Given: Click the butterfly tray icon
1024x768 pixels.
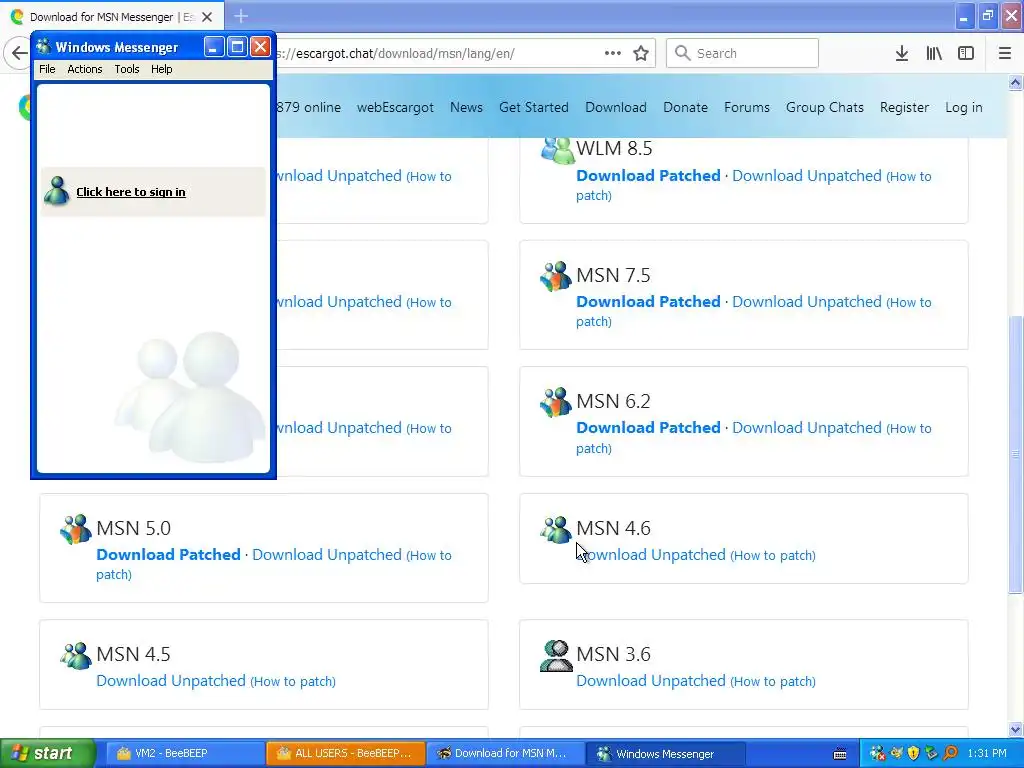Looking at the screenshot, I should 896,754.
